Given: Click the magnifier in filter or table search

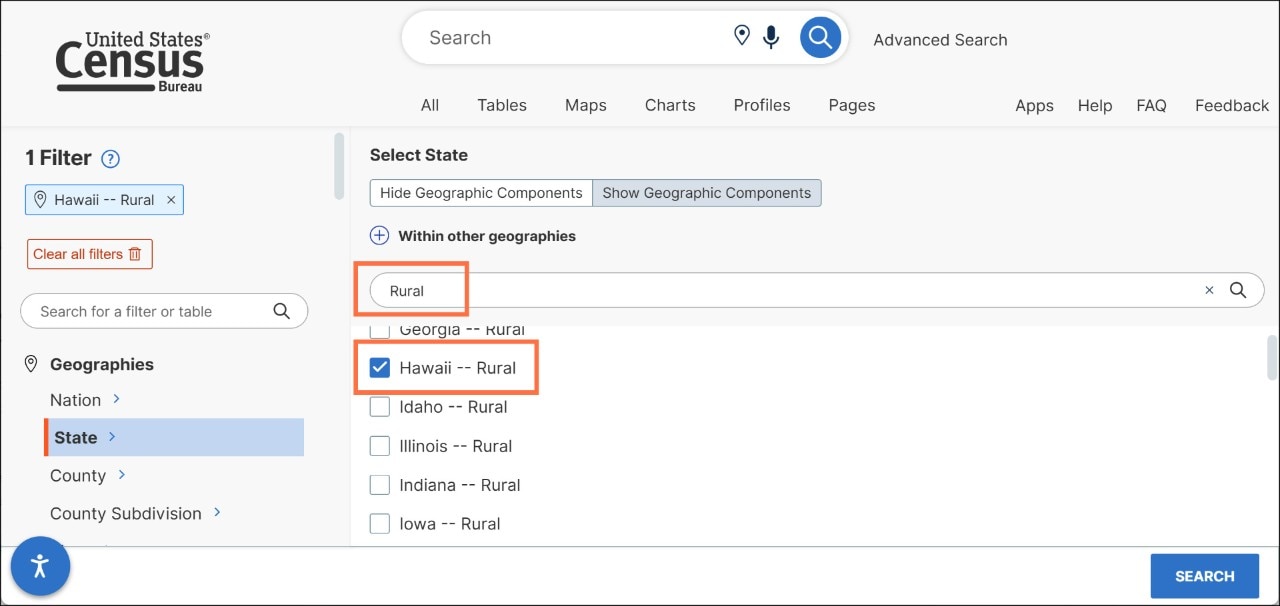Looking at the screenshot, I should pos(281,311).
